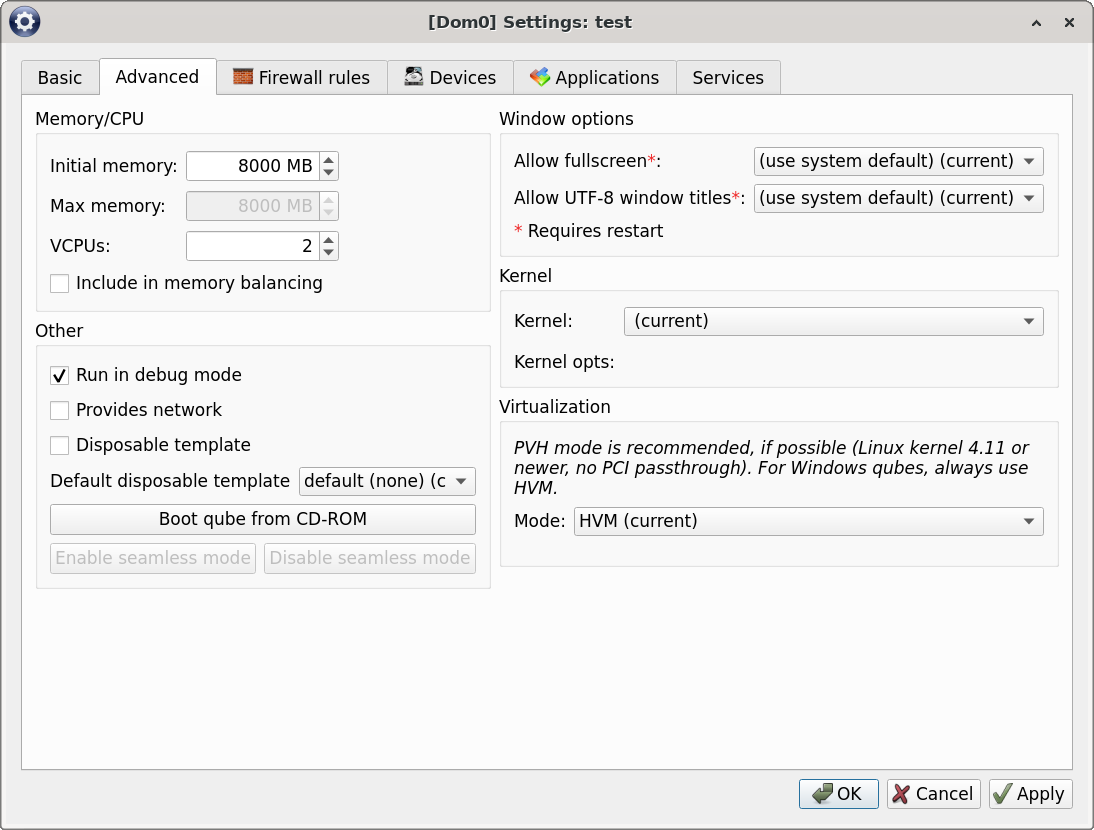Decrease VCPUs using the down arrow
1094x830 pixels.
click(329, 252)
